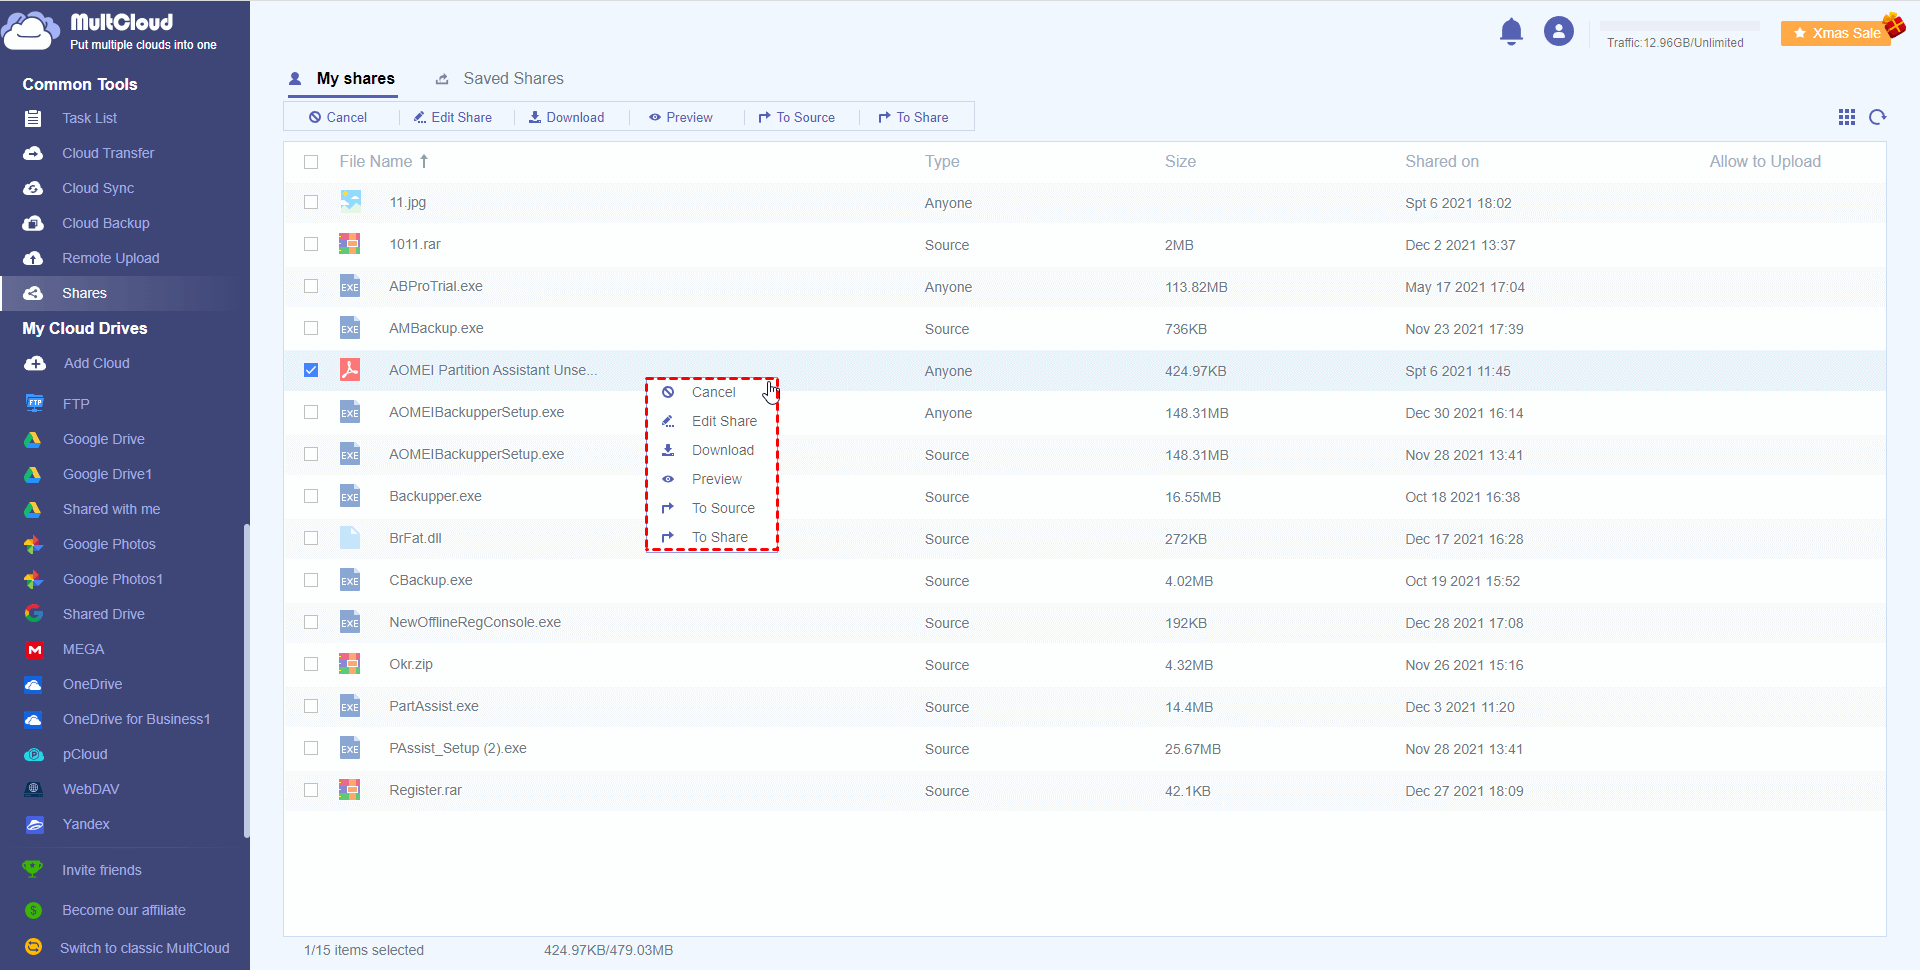Open the FTP drive
This screenshot has height=970, width=1920.
[x=76, y=404]
